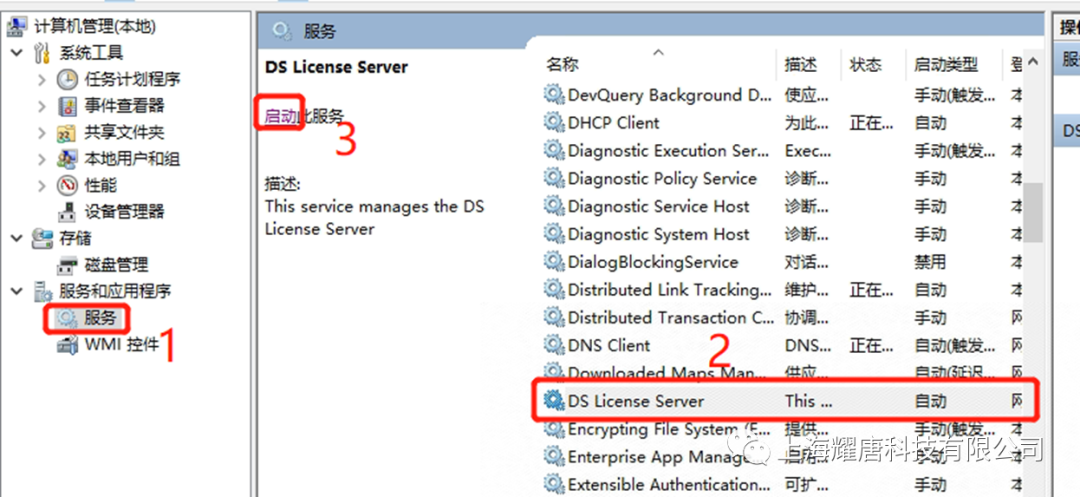The width and height of the screenshot is (1080, 497).
Task: Click DNS Client service gear icon
Action: [x=553, y=345]
